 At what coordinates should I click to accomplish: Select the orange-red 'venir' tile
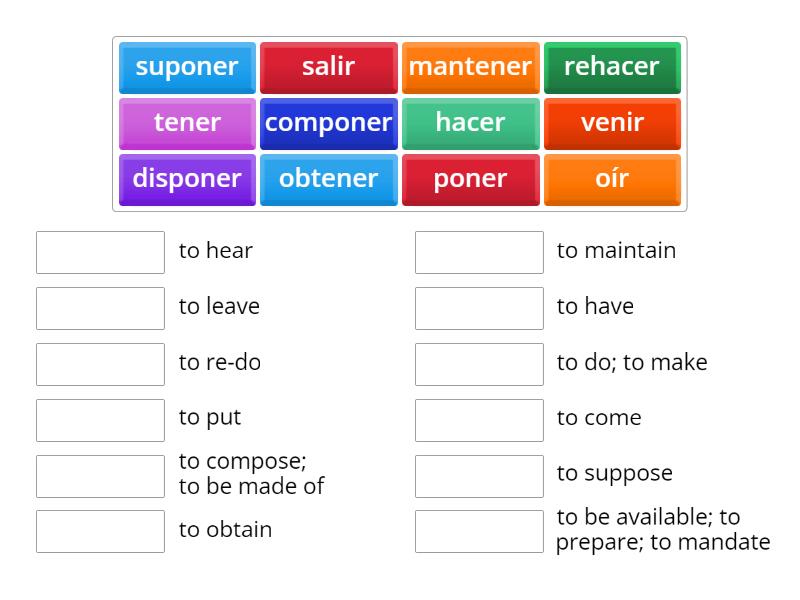[612, 123]
